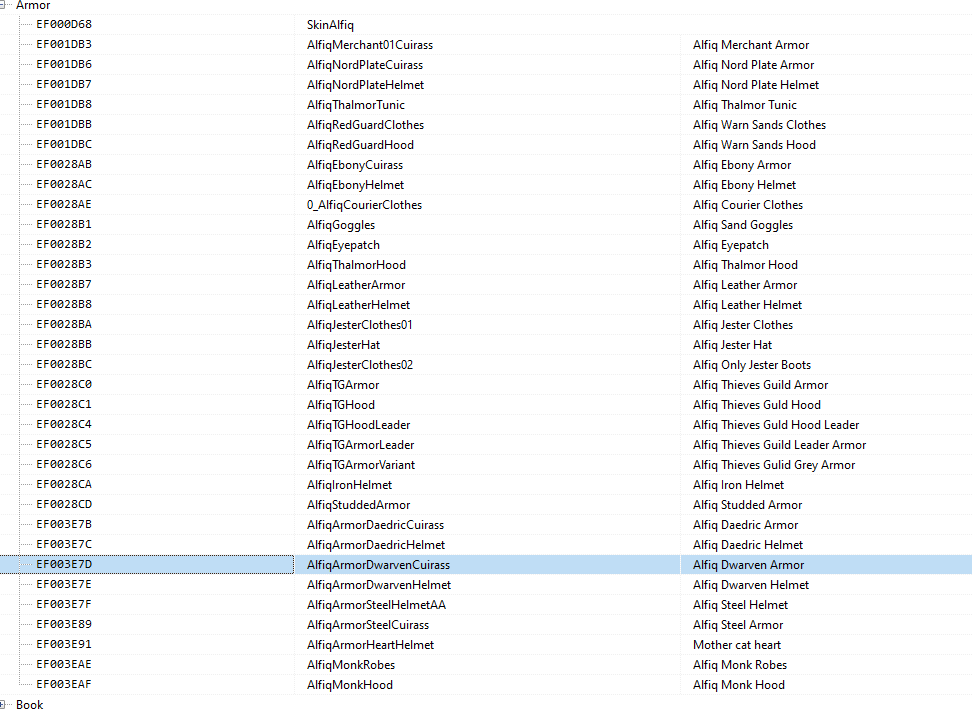Collapse the Armor tree node
The image size is (972, 713).
pos(2,5)
